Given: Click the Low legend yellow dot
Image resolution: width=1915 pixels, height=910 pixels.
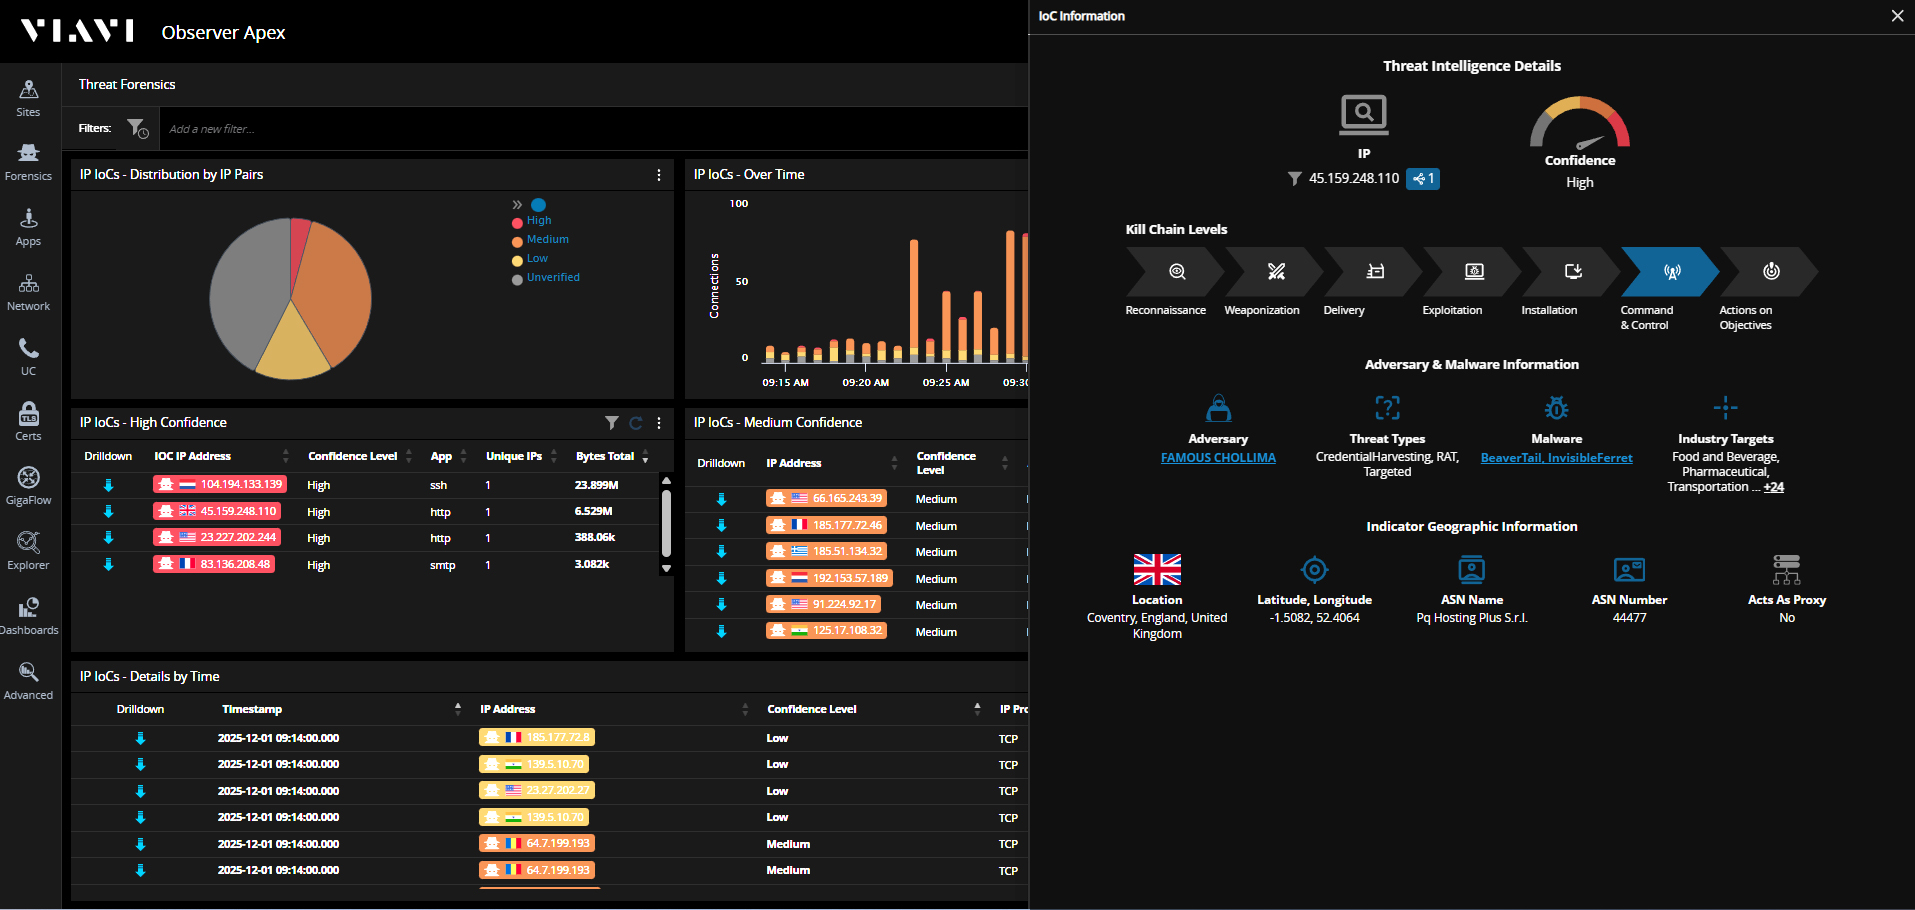Looking at the screenshot, I should click(x=517, y=260).
